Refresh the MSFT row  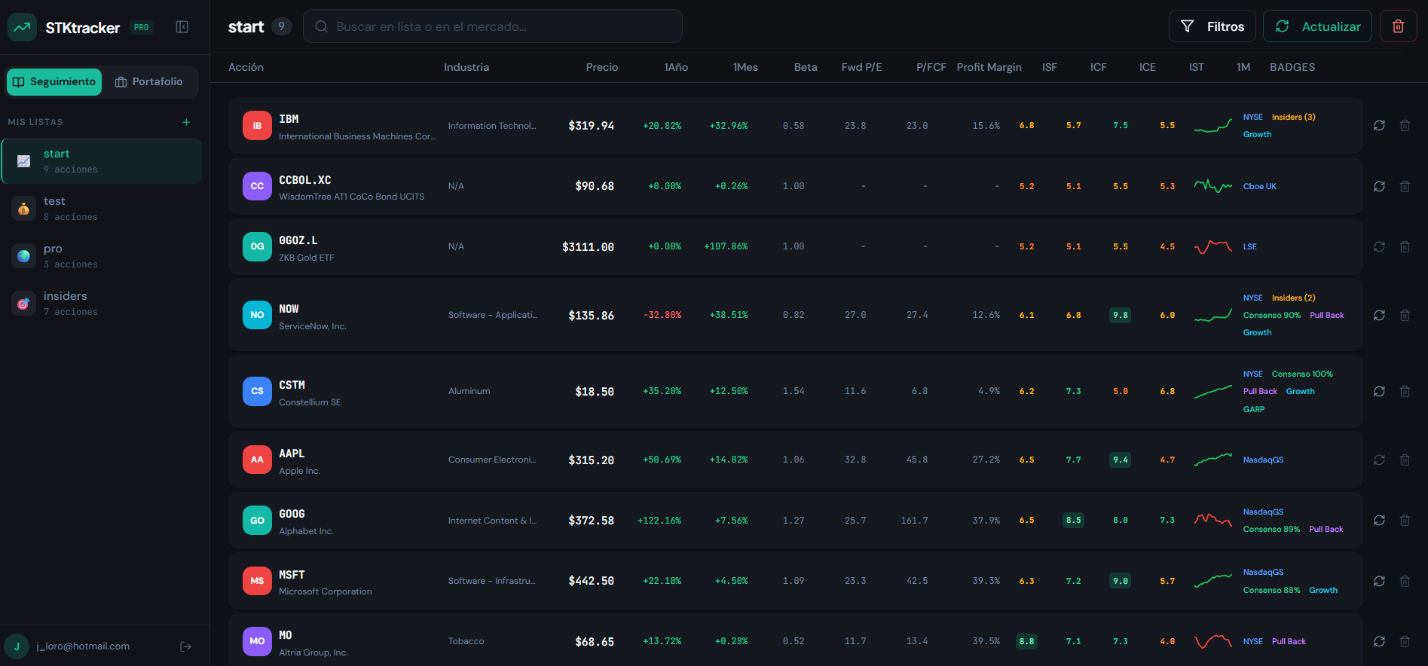1379,580
